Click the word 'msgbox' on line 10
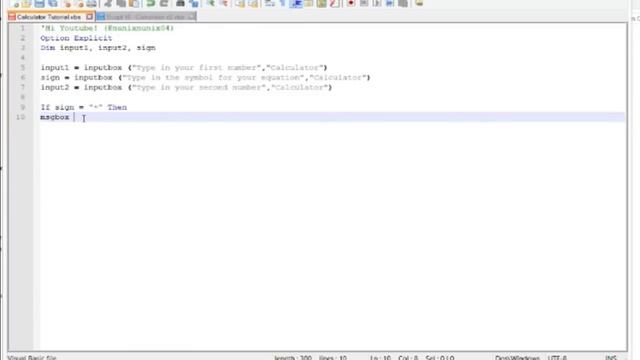Image resolution: width=640 pixels, height=360 pixels. (55, 117)
